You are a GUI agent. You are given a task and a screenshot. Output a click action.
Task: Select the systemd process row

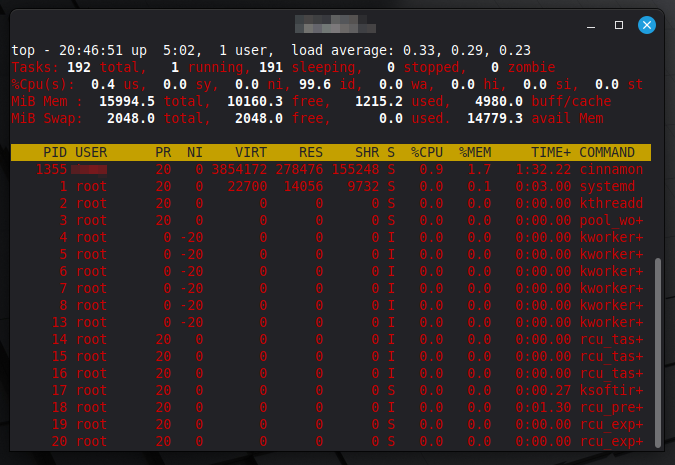(x=330, y=187)
